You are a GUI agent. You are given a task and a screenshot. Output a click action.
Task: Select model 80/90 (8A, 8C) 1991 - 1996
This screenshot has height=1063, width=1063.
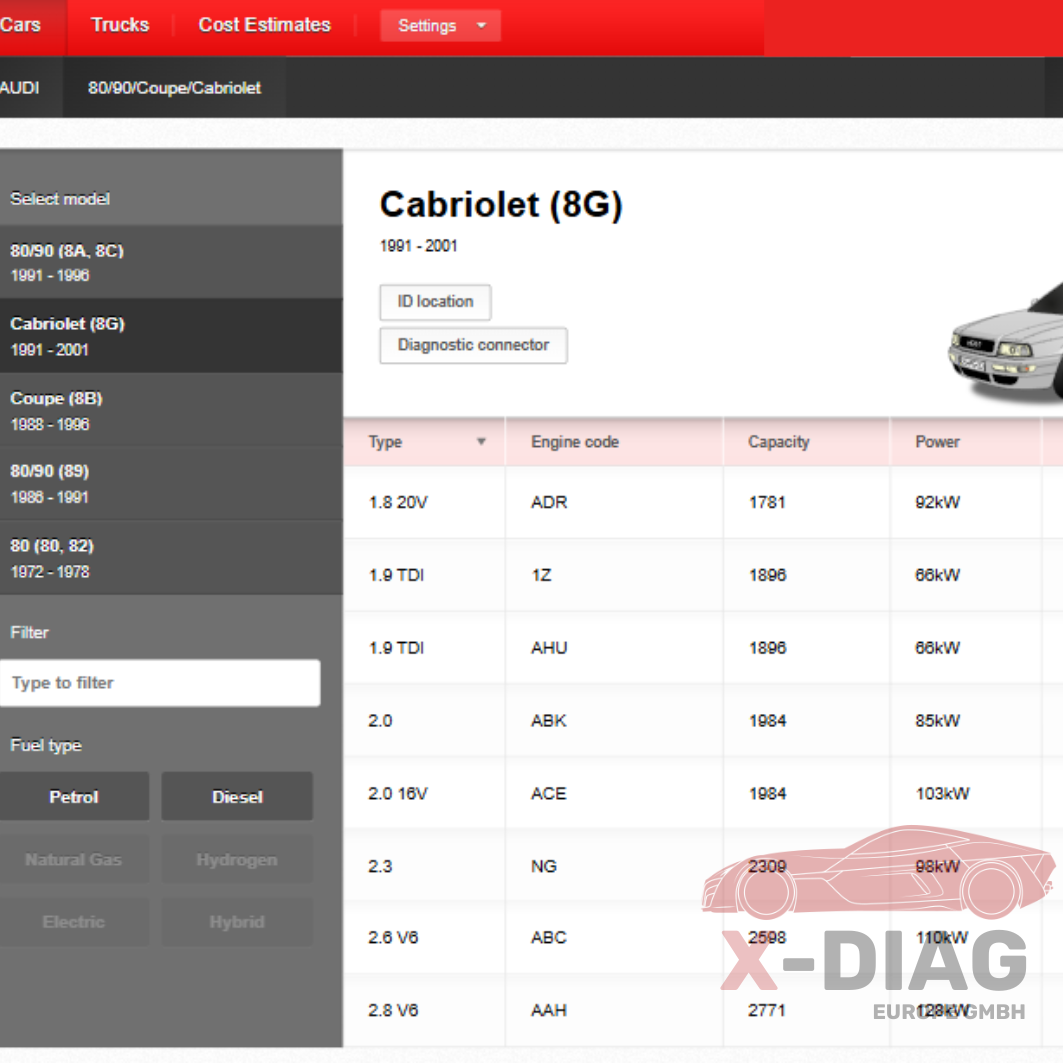pos(171,262)
